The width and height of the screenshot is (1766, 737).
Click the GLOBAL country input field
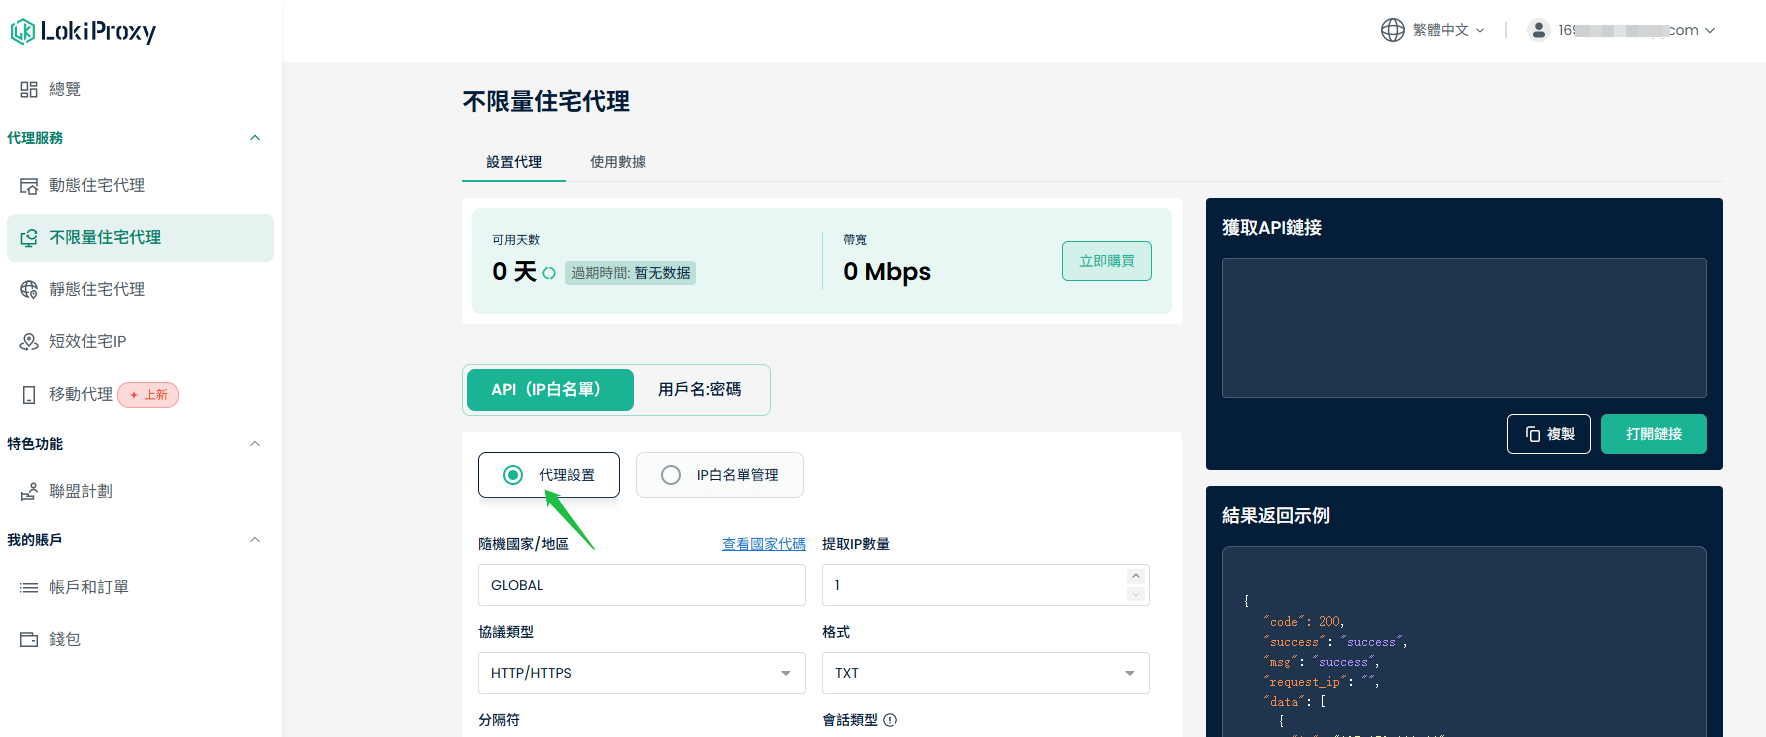pos(642,585)
